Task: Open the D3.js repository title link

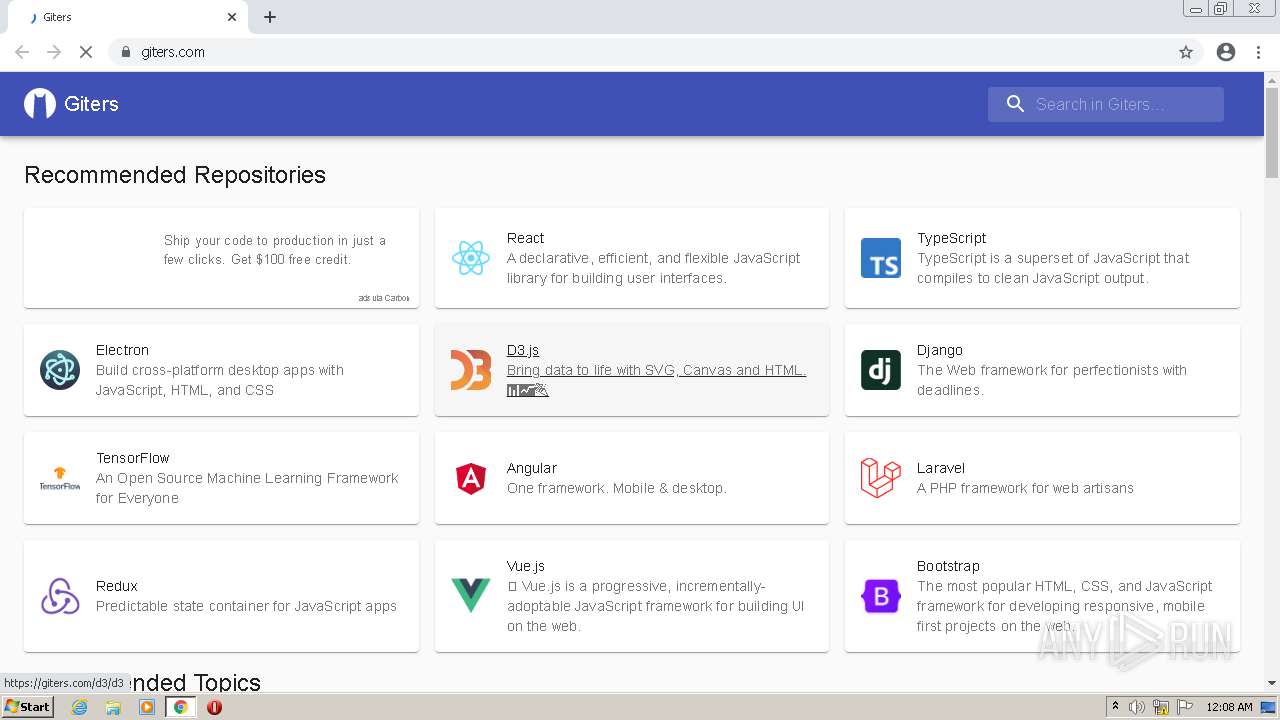Action: click(522, 350)
